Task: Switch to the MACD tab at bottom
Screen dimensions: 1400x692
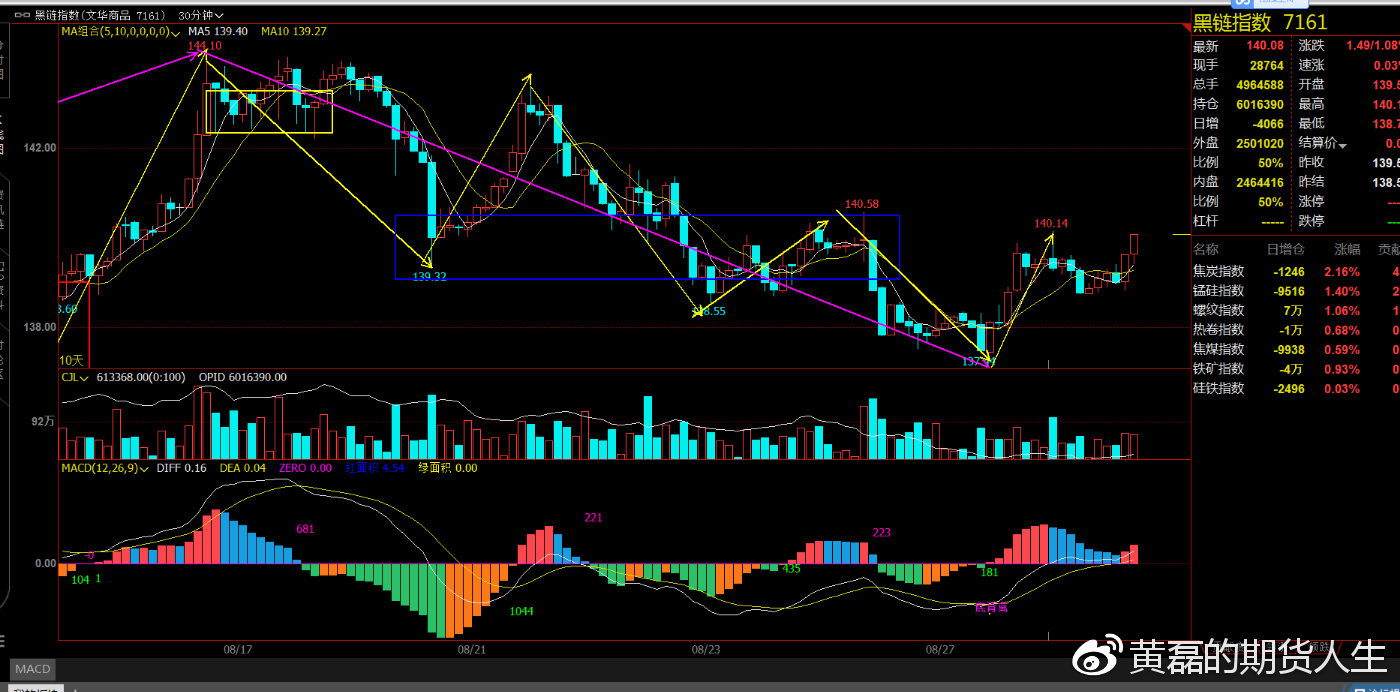Action: (32, 668)
